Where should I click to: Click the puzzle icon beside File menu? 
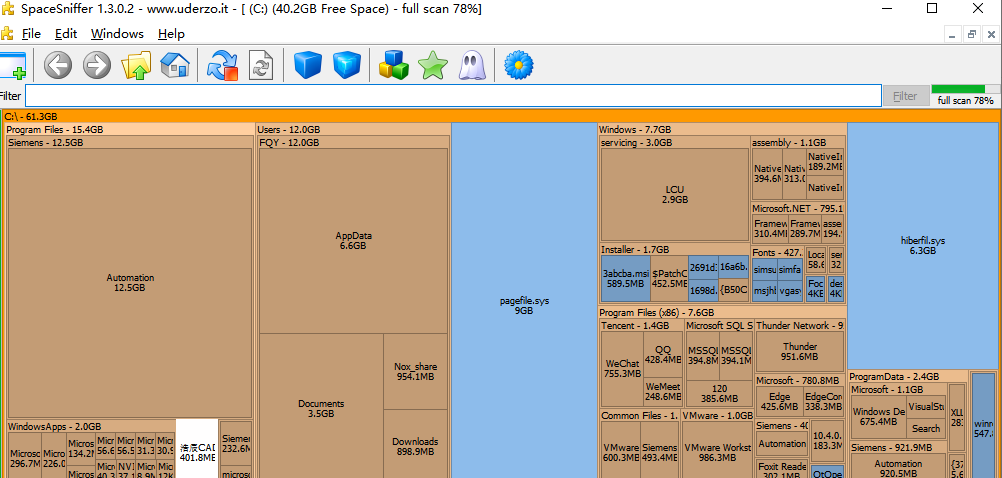click(7, 33)
